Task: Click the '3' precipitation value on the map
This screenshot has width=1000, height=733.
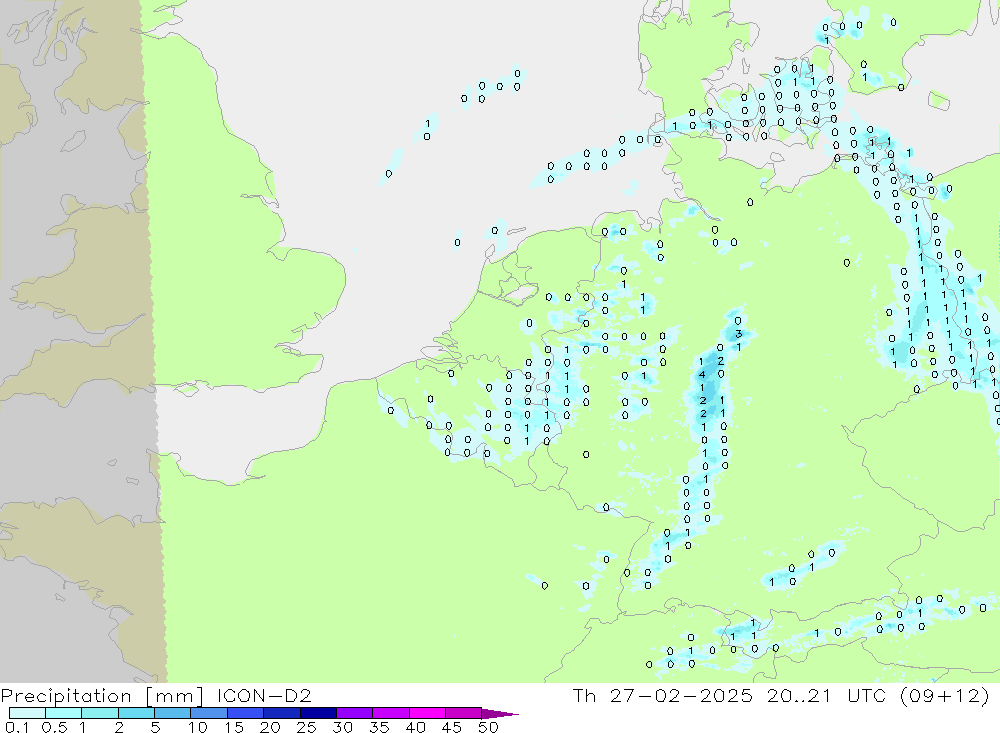Action: click(x=739, y=334)
